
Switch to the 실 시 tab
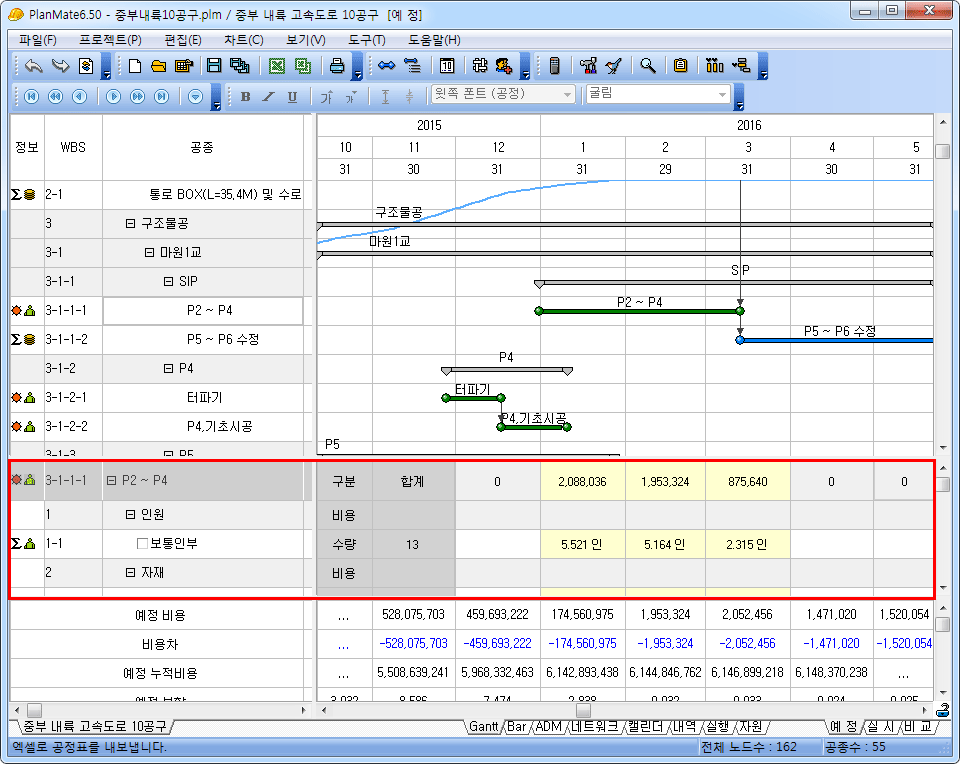click(x=880, y=727)
